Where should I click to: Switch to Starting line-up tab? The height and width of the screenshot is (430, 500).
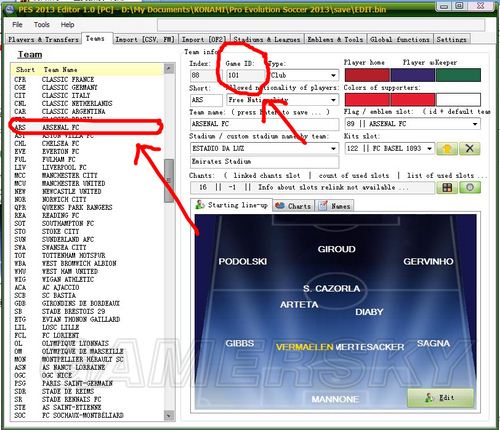pyautogui.click(x=232, y=205)
